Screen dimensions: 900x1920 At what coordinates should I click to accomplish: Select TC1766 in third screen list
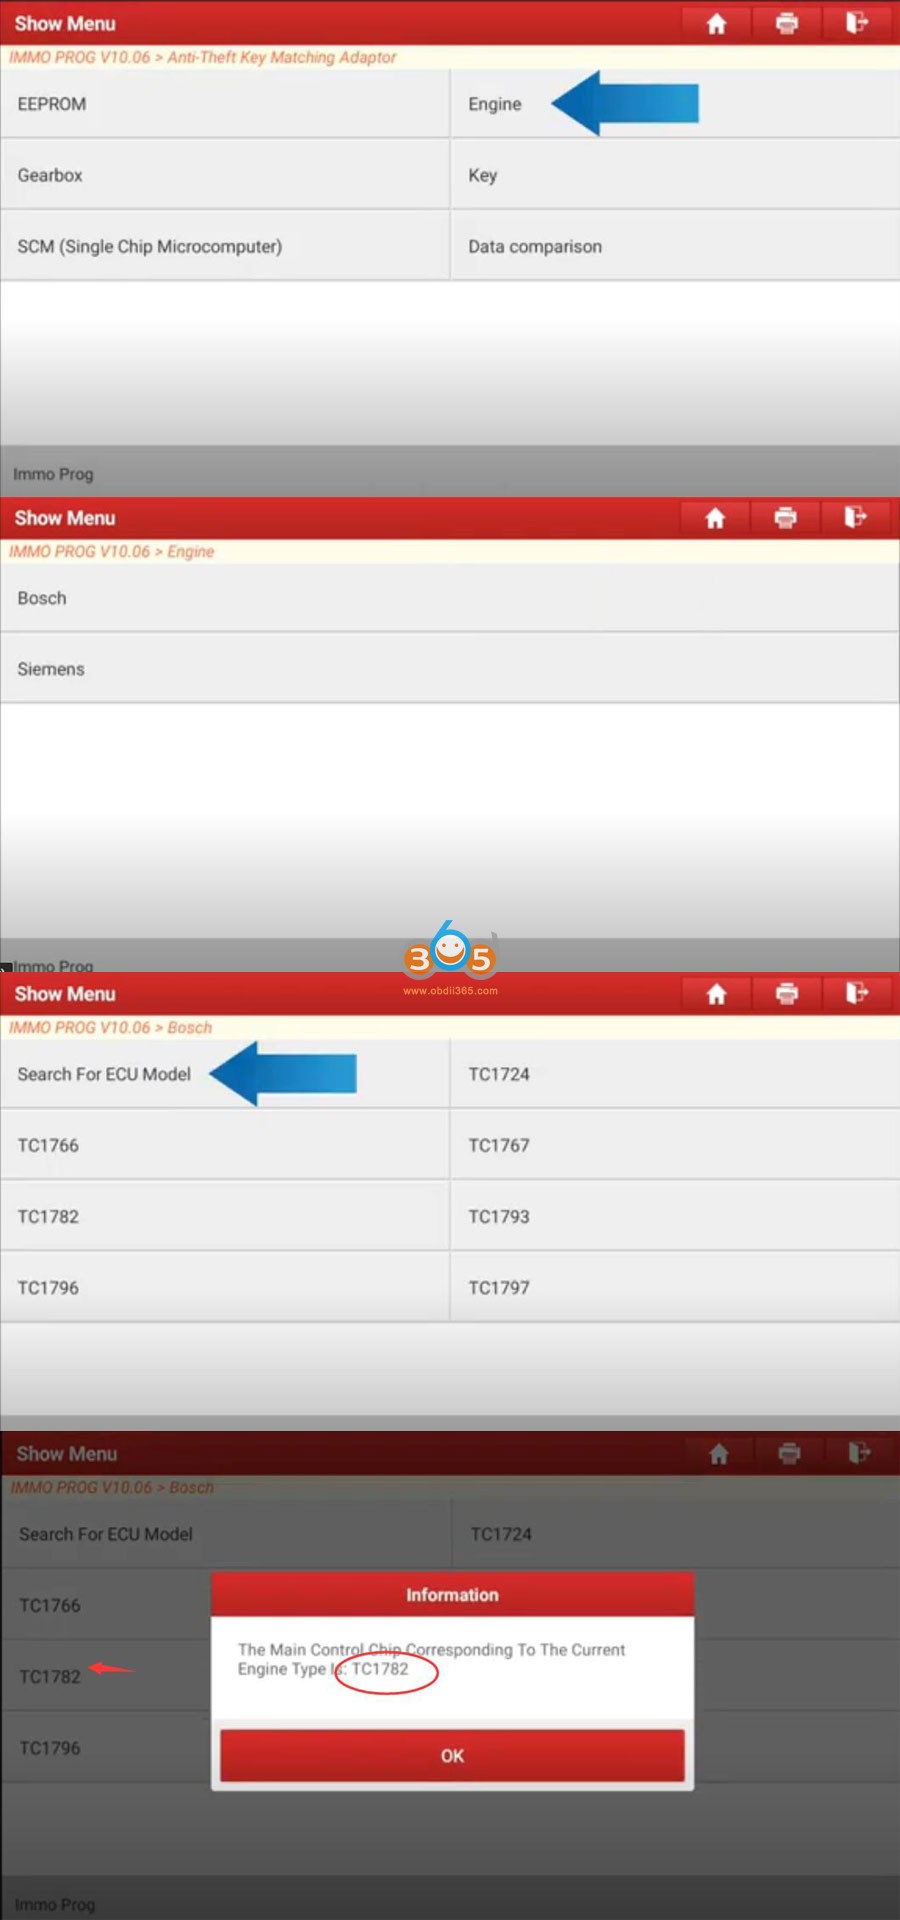(225, 1145)
